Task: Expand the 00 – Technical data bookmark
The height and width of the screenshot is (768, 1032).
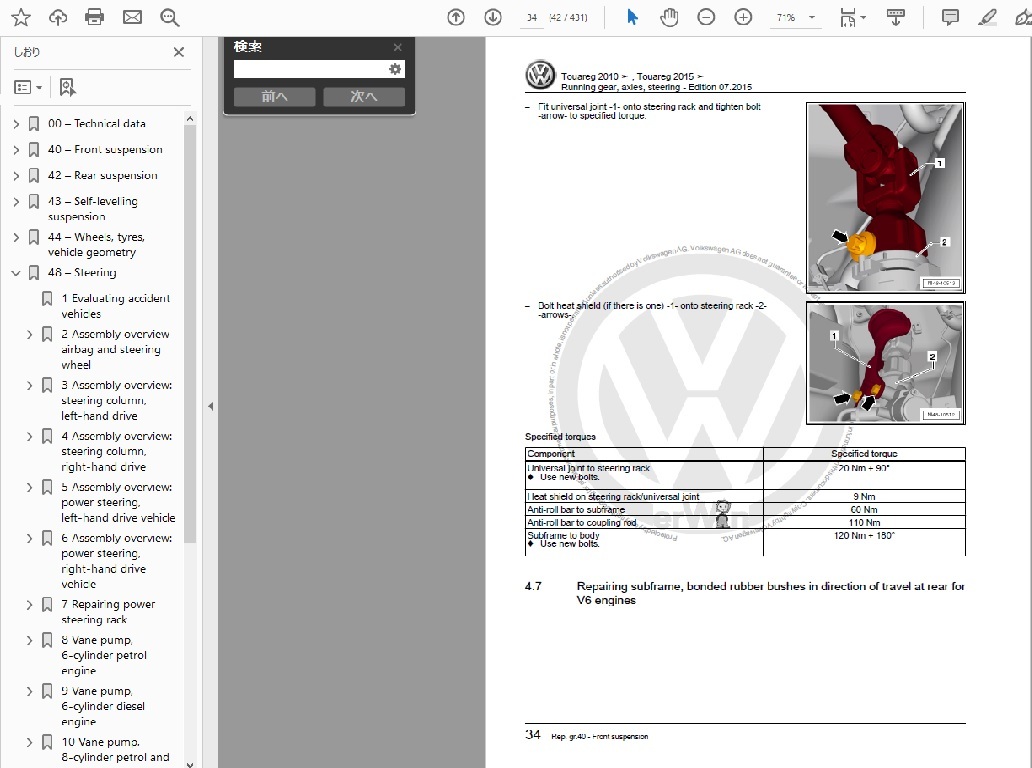Action: 16,124
